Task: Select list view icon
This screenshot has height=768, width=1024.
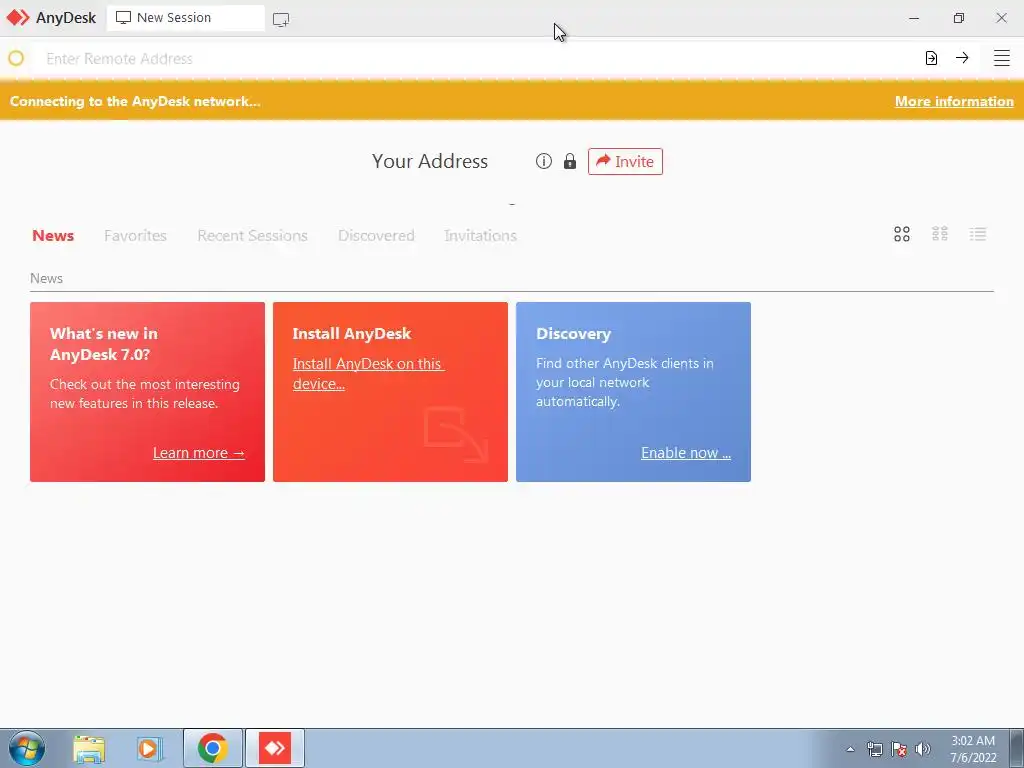Action: (x=978, y=234)
